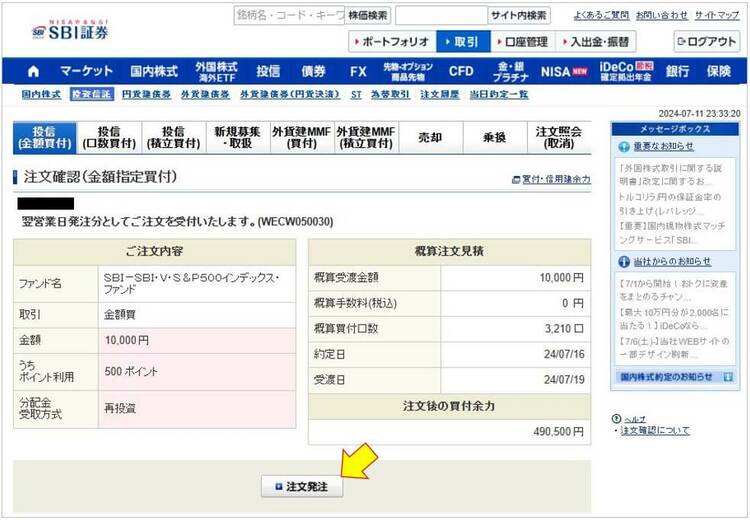
Task: Click 投資信託 sub-navigation link
Action: [91, 94]
